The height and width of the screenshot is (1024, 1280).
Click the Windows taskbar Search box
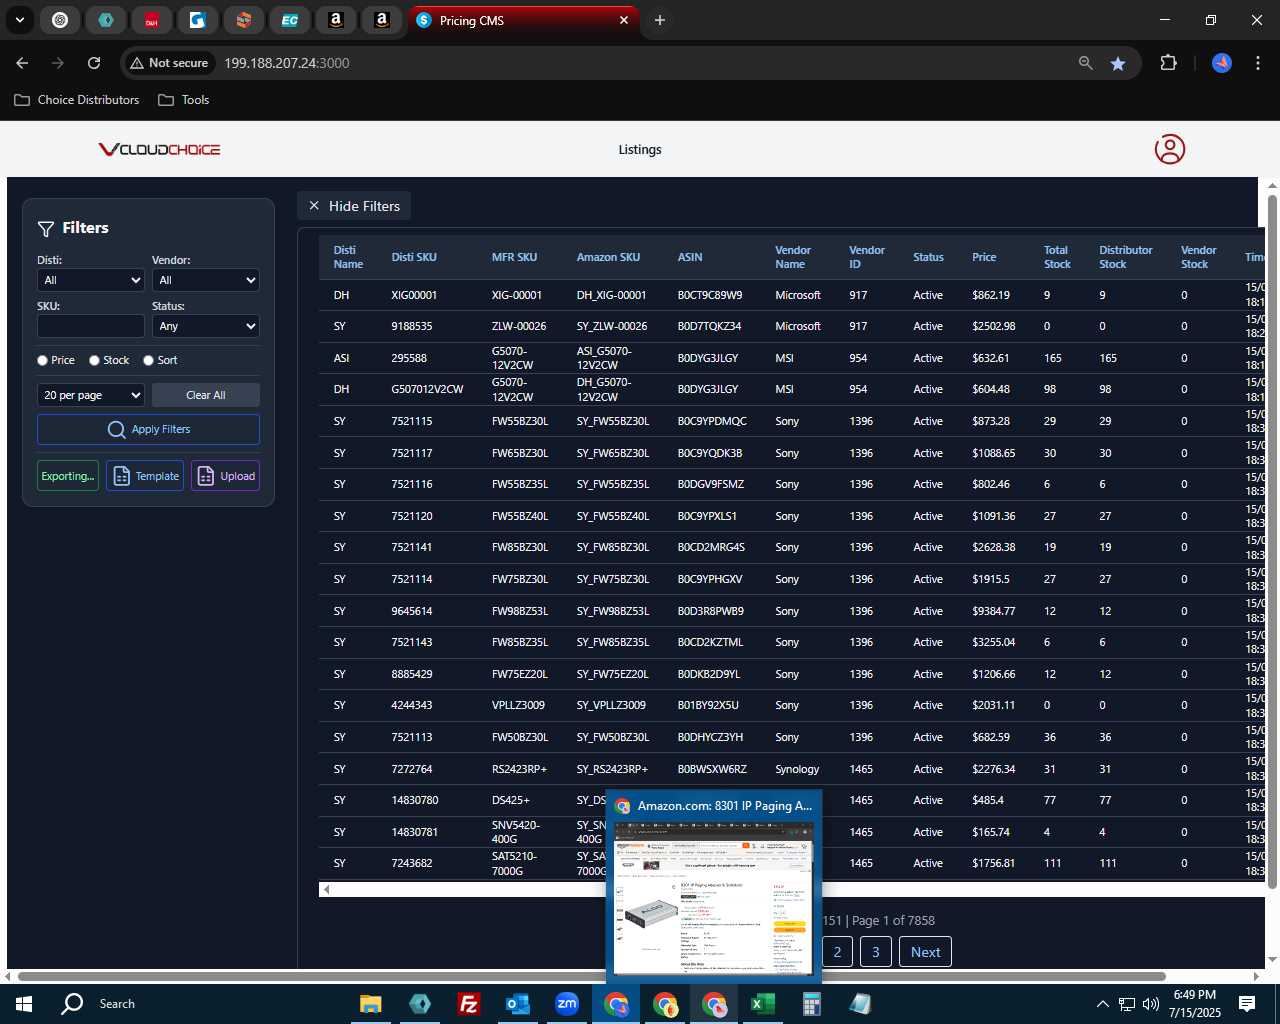point(200,1004)
